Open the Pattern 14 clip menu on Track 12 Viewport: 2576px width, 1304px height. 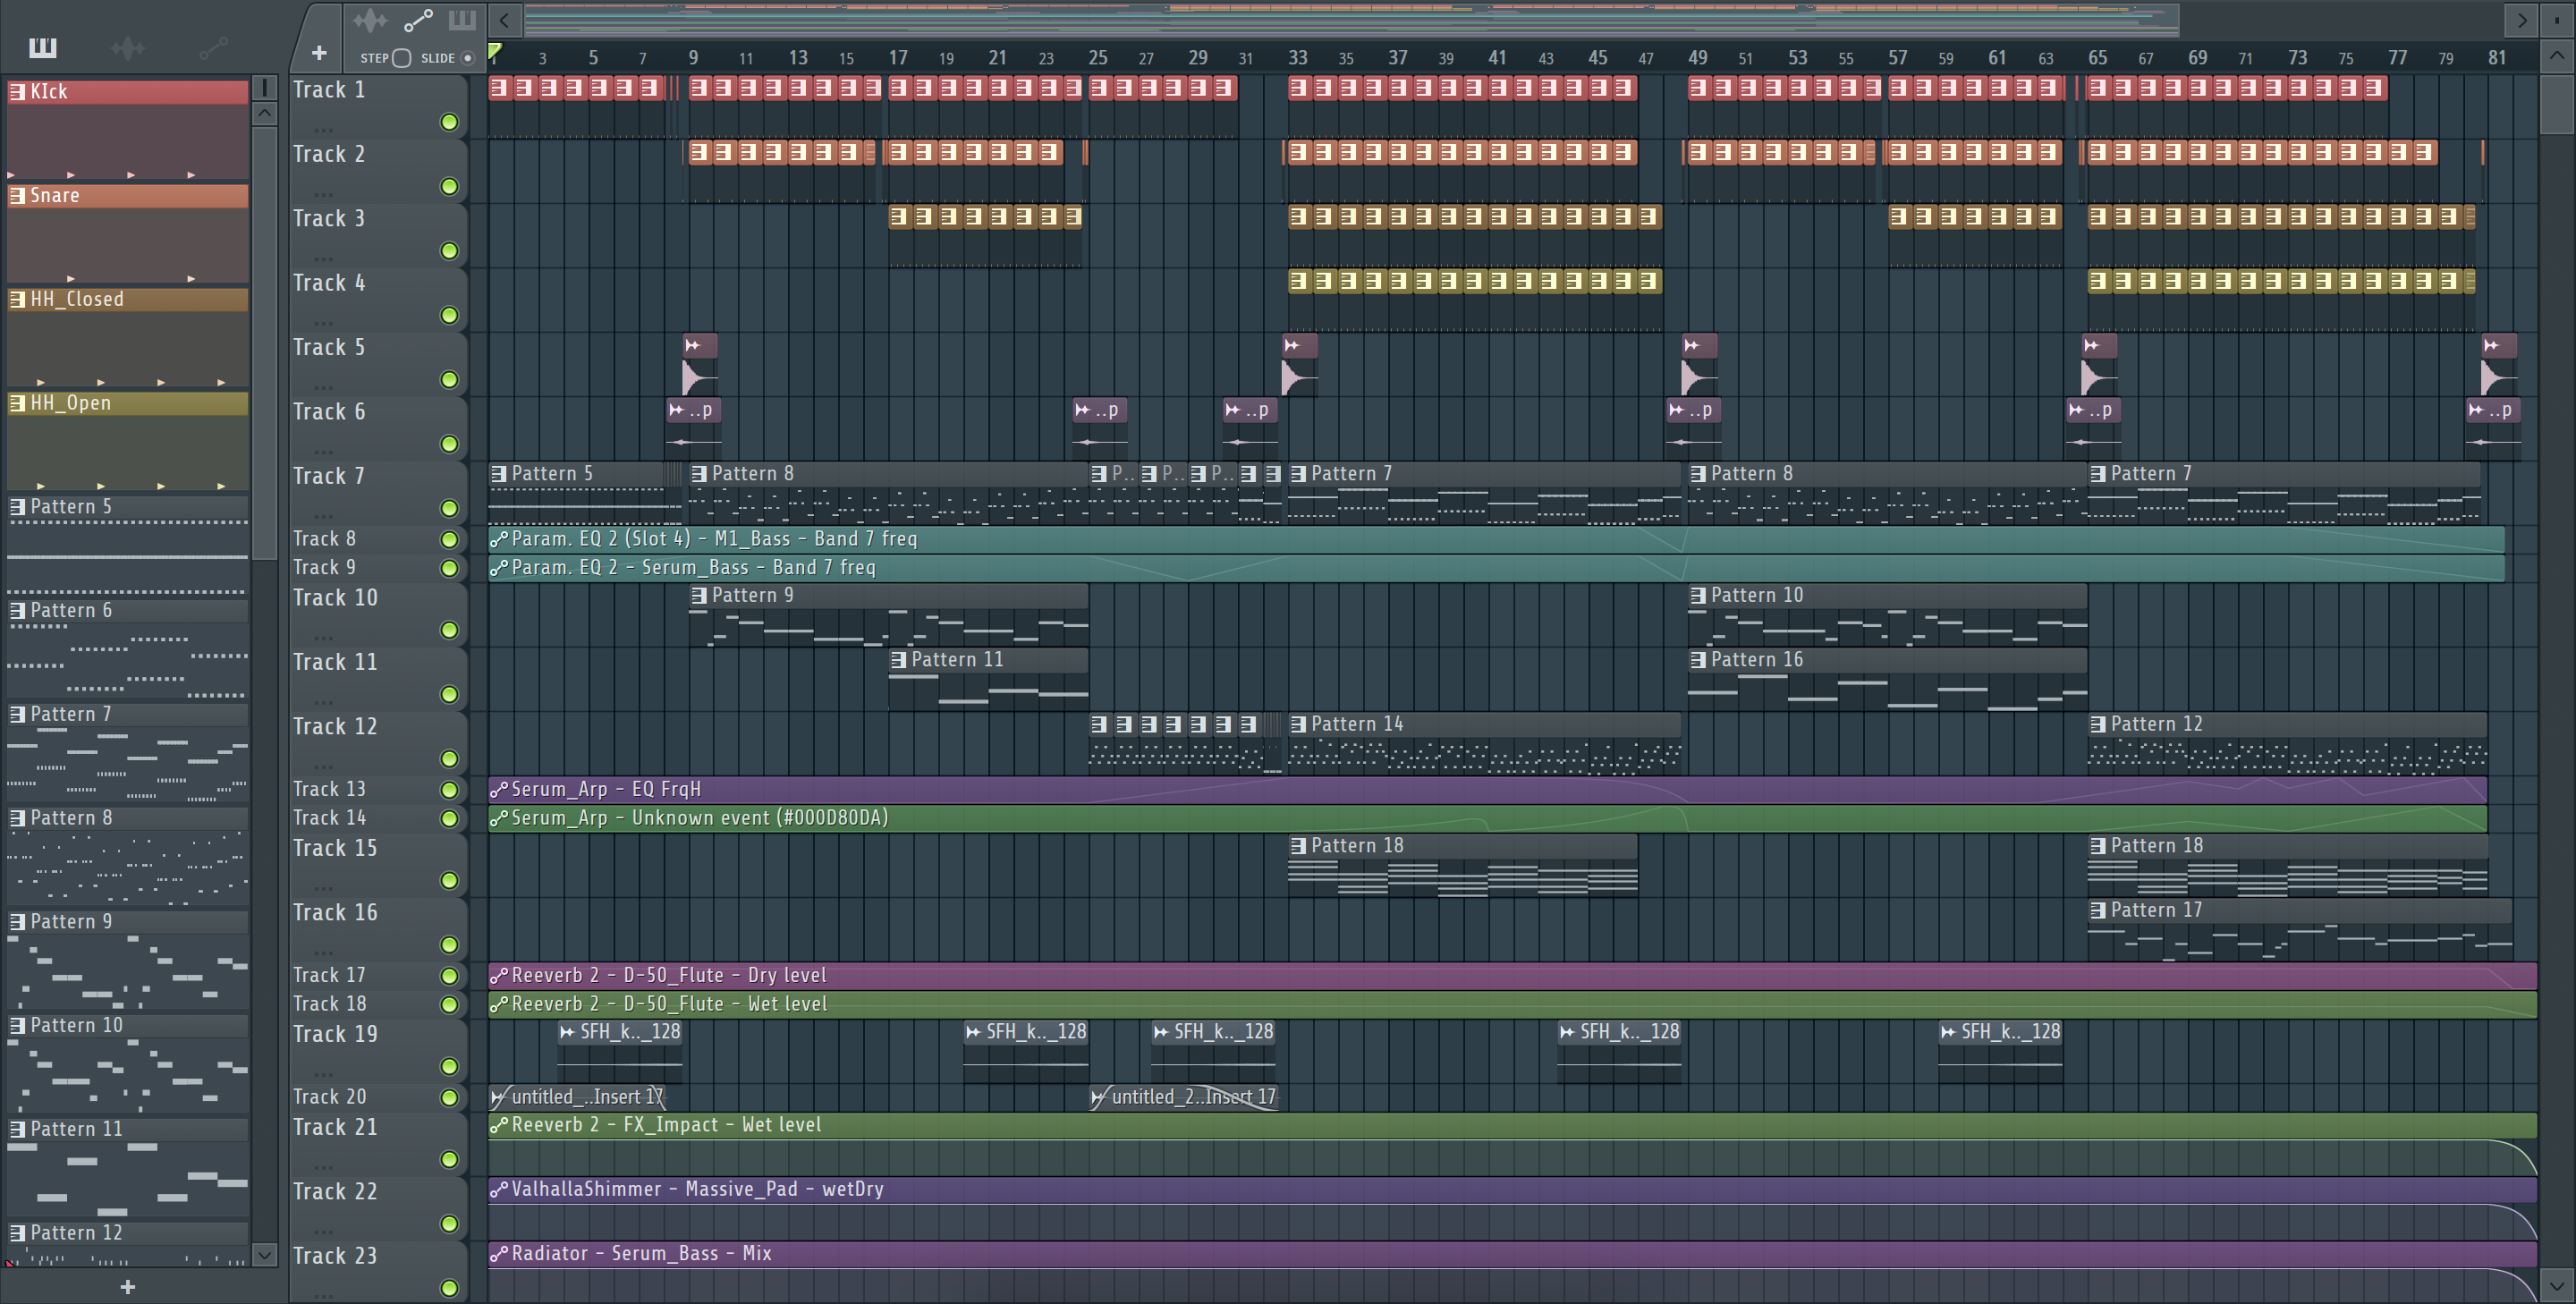tap(1298, 725)
